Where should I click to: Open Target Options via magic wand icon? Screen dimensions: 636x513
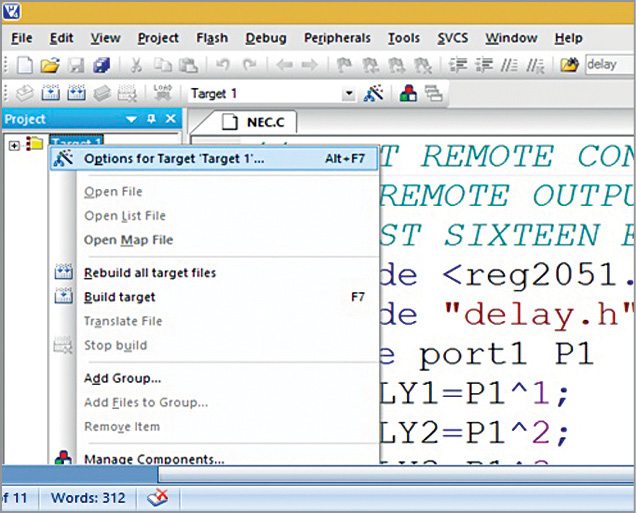[375, 94]
